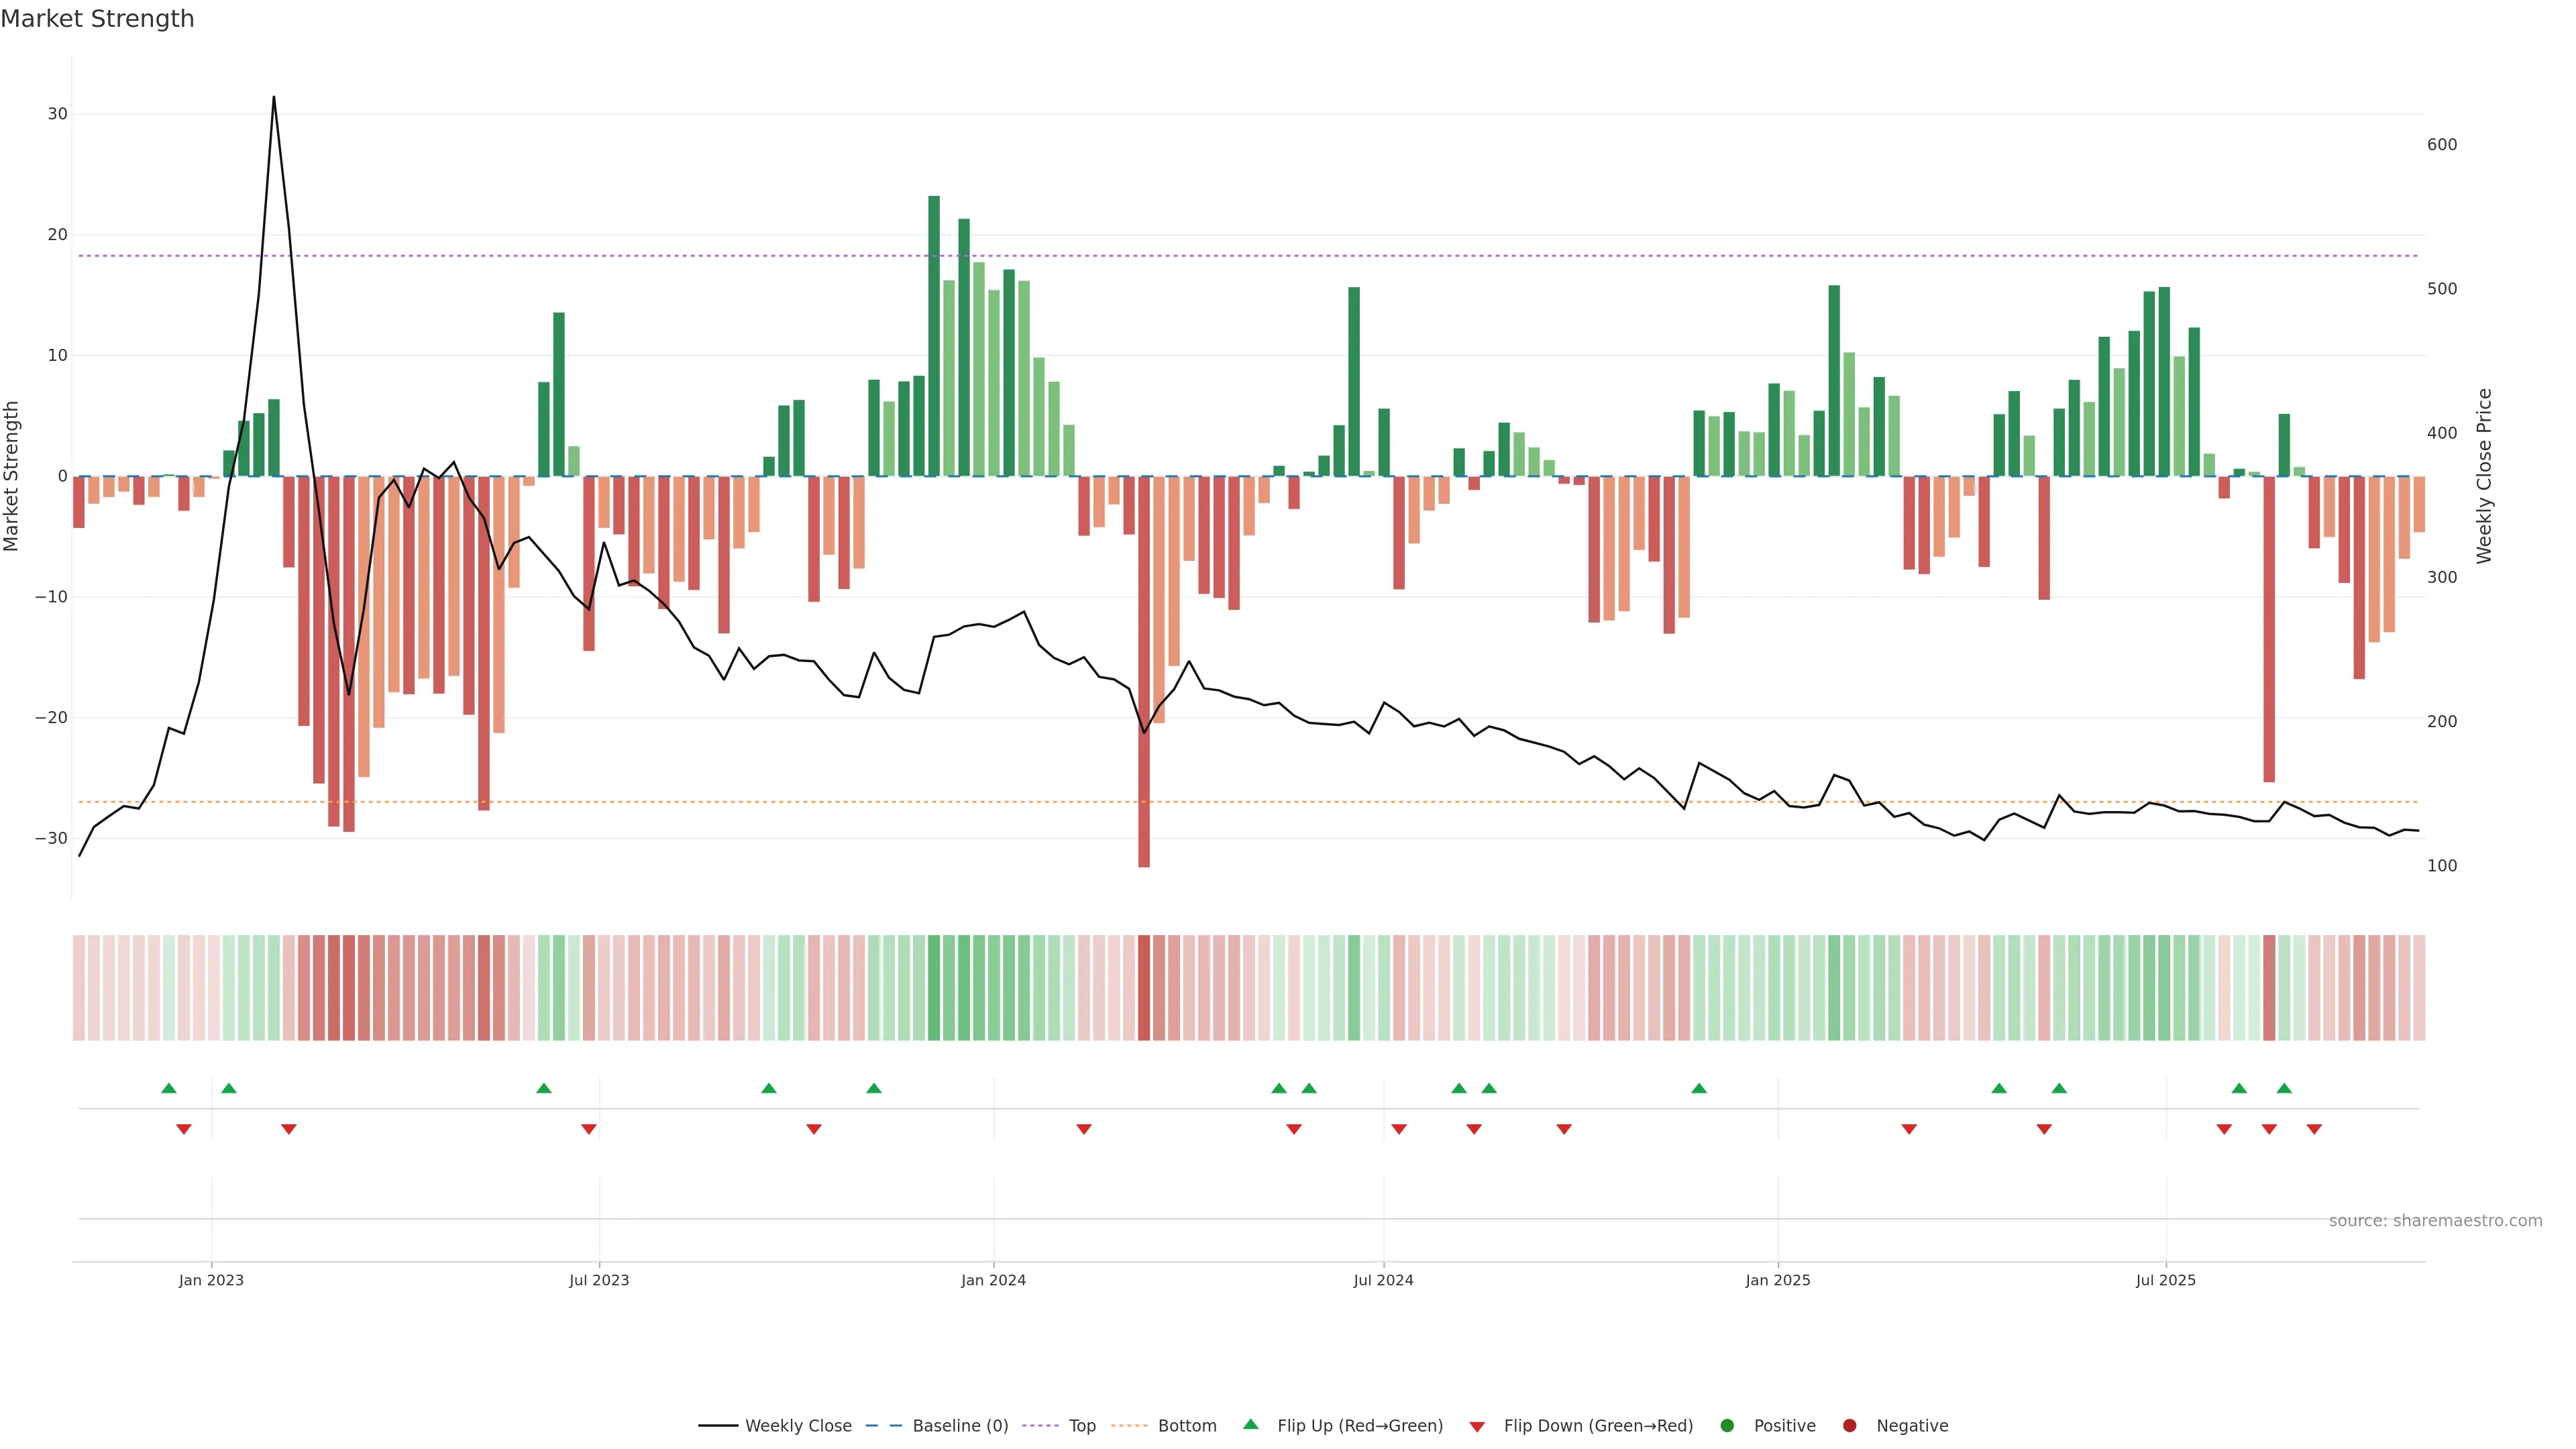Click the red Negative legend dot

pyautogui.click(x=1849, y=1426)
